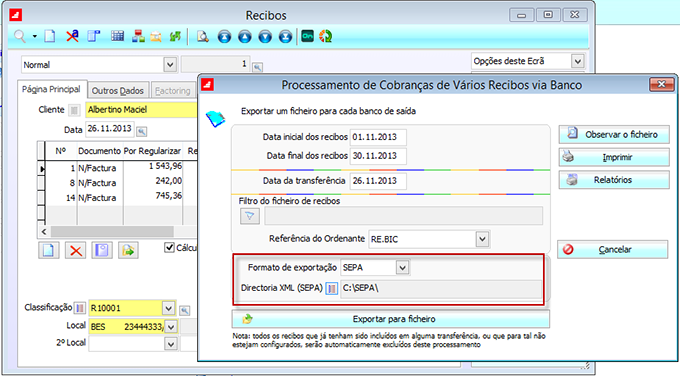This screenshot has width=680, height=376.
Task: Click the green 'On' icon in toolbar
Action: tap(307, 36)
